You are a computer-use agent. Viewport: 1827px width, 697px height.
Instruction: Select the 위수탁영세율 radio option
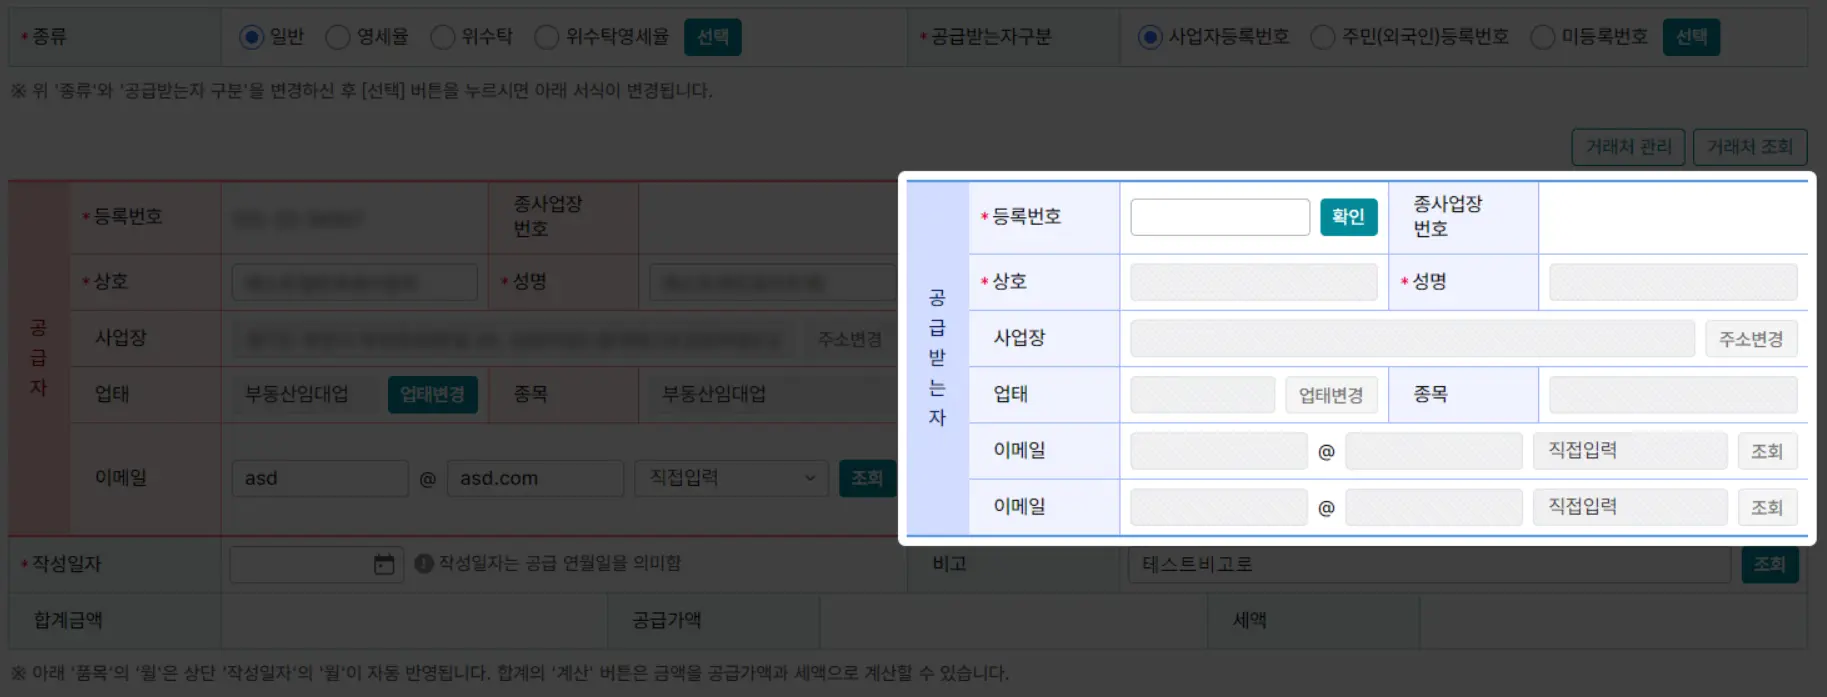coord(546,37)
